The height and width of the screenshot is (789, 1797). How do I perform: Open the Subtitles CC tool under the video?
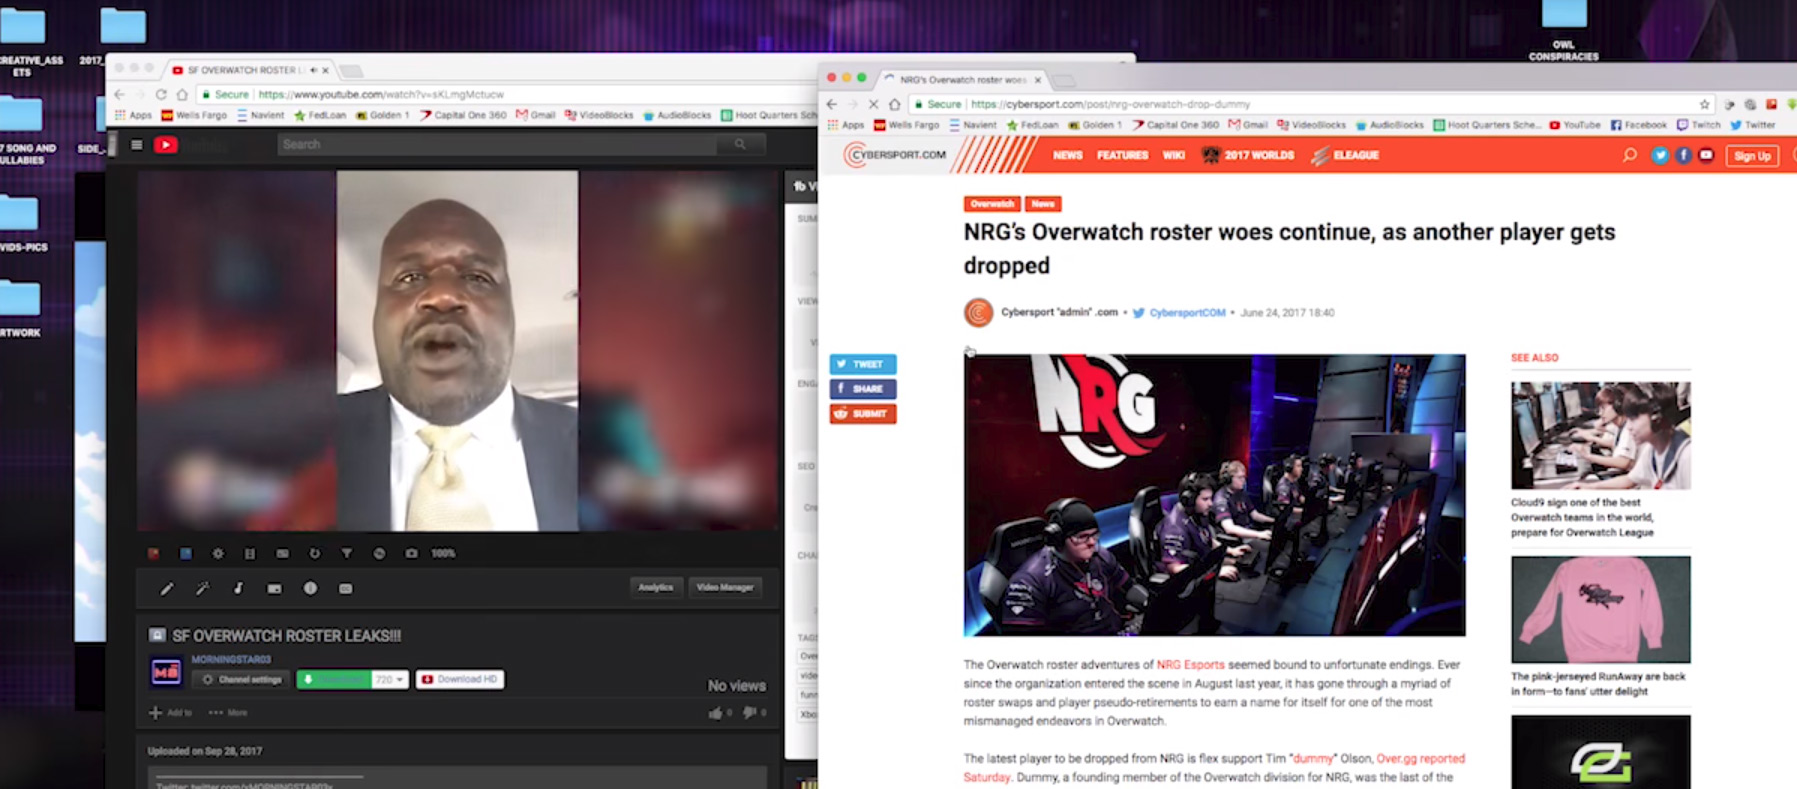346,589
